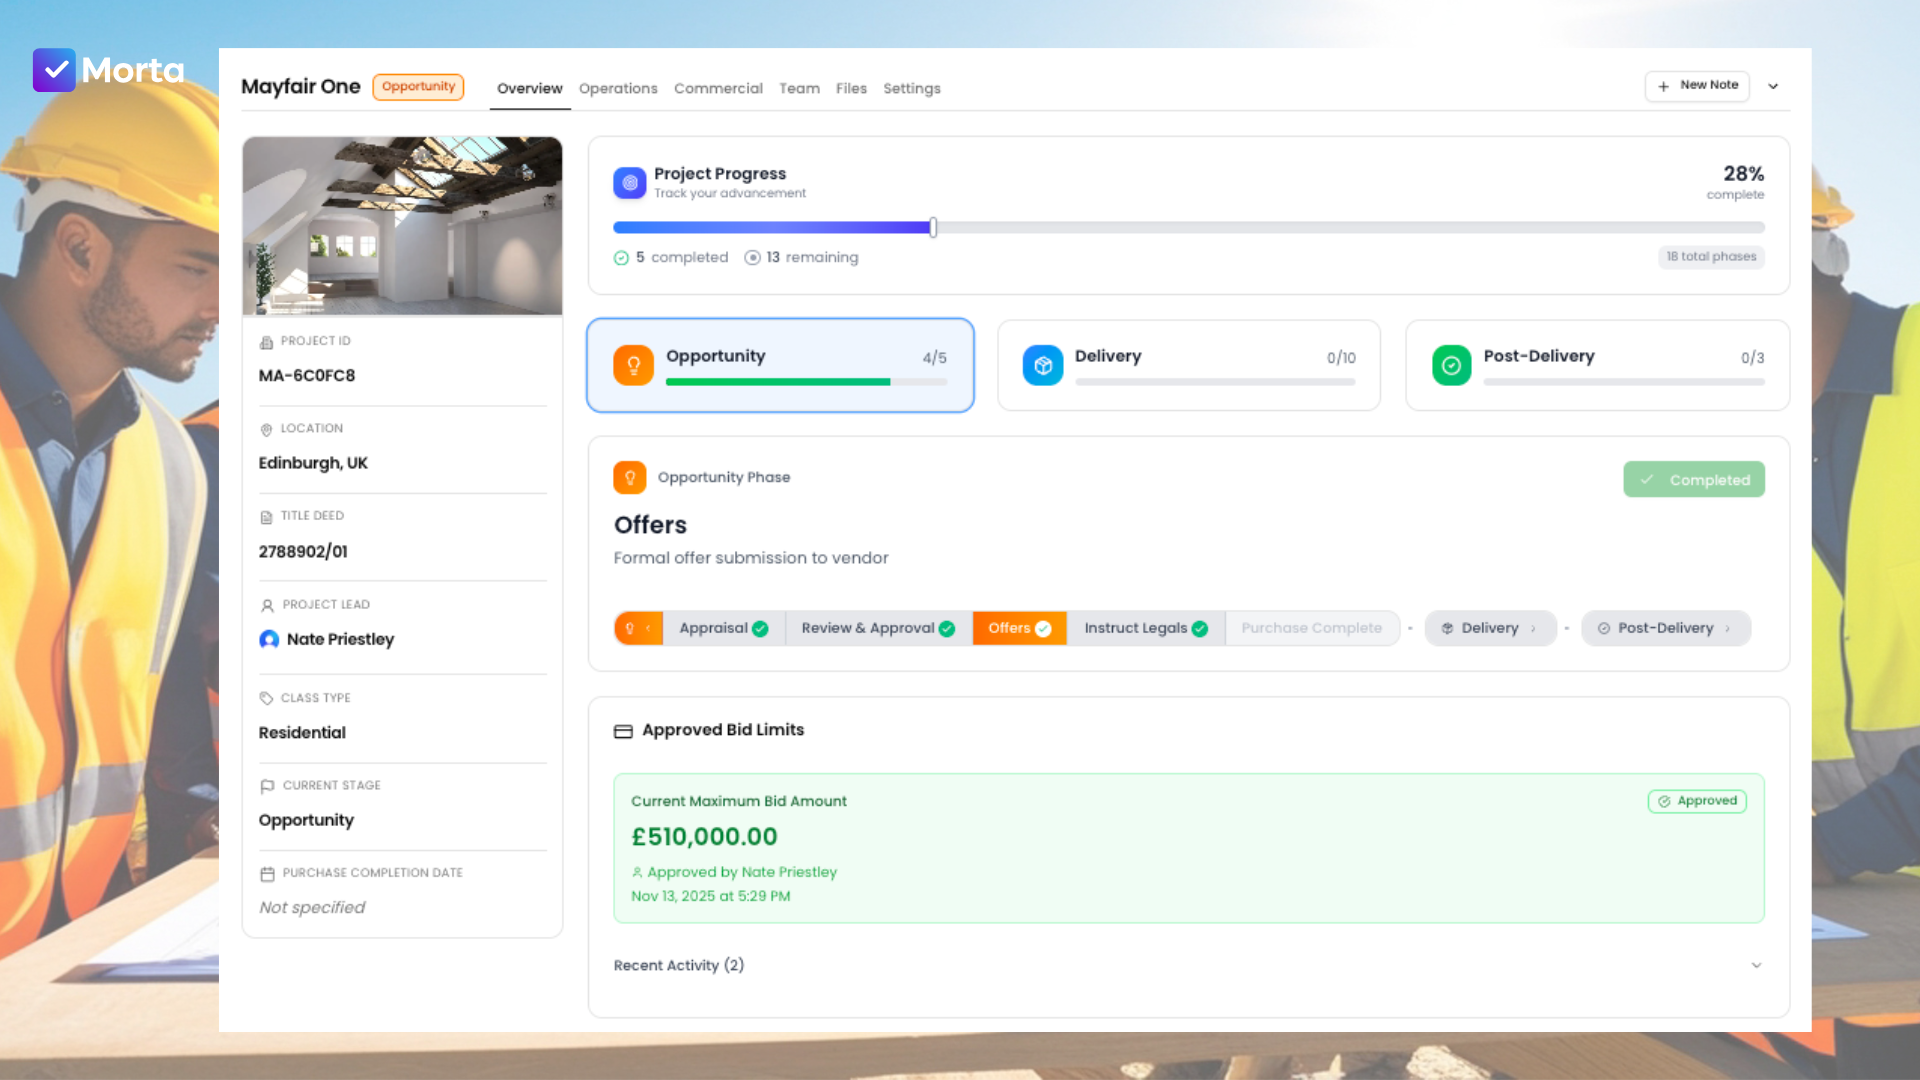This screenshot has height=1080, width=1920.
Task: Click the 18 total phases badge
Action: pos(1711,257)
